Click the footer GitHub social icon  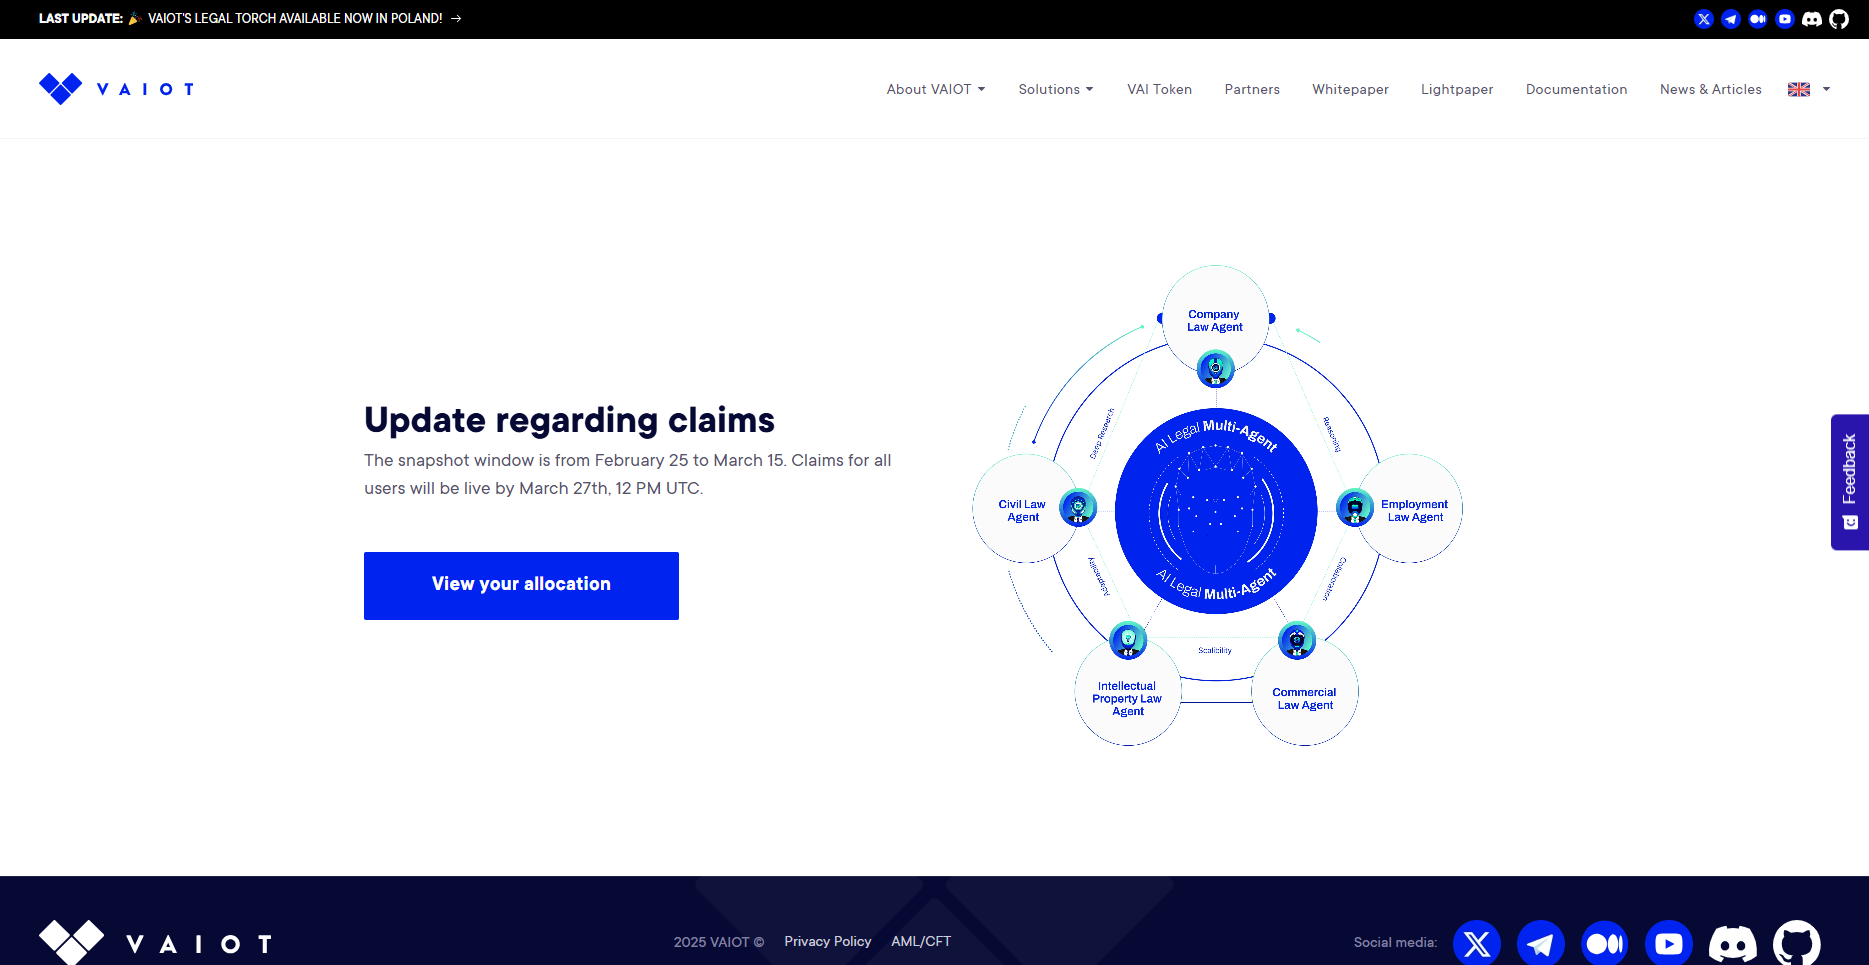tap(1797, 943)
